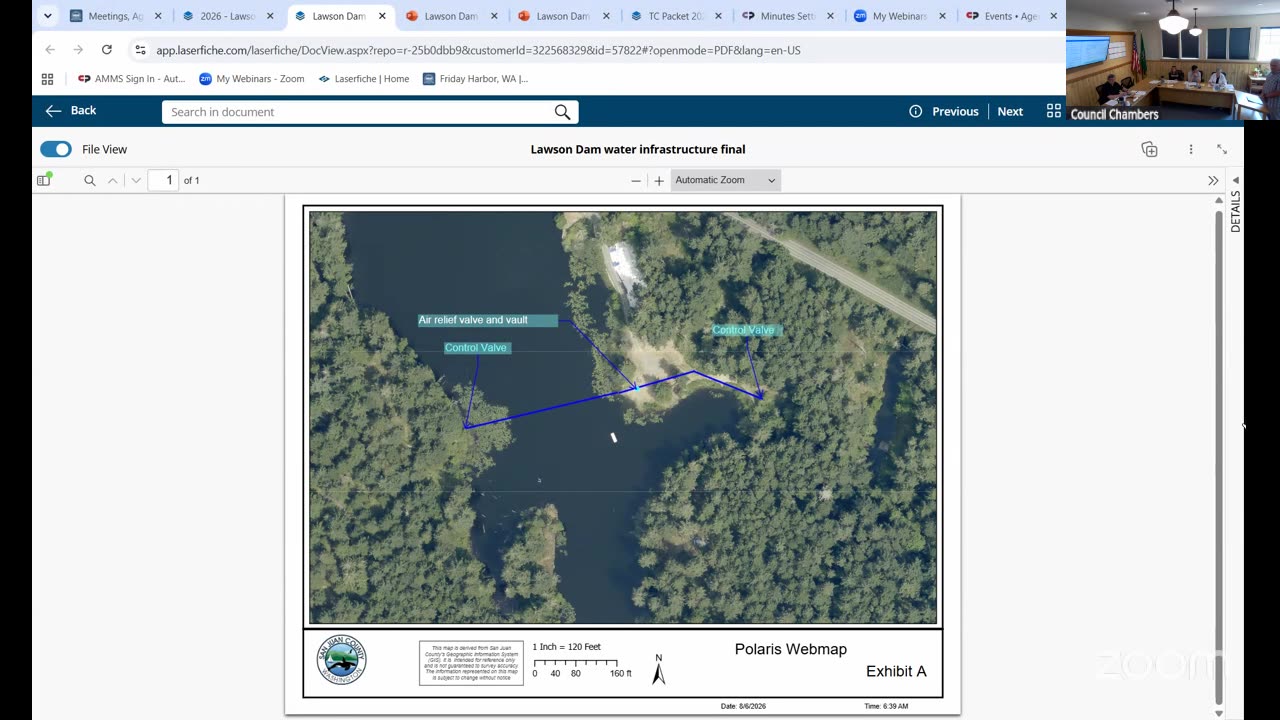Open the three-dot more options menu
The height and width of the screenshot is (720, 1280).
(x=1190, y=149)
